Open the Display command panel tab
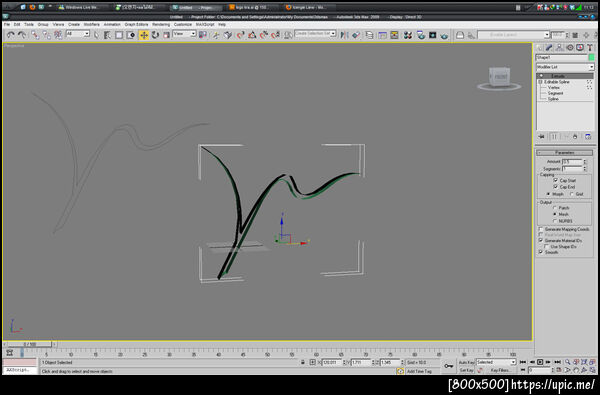 tap(580, 47)
